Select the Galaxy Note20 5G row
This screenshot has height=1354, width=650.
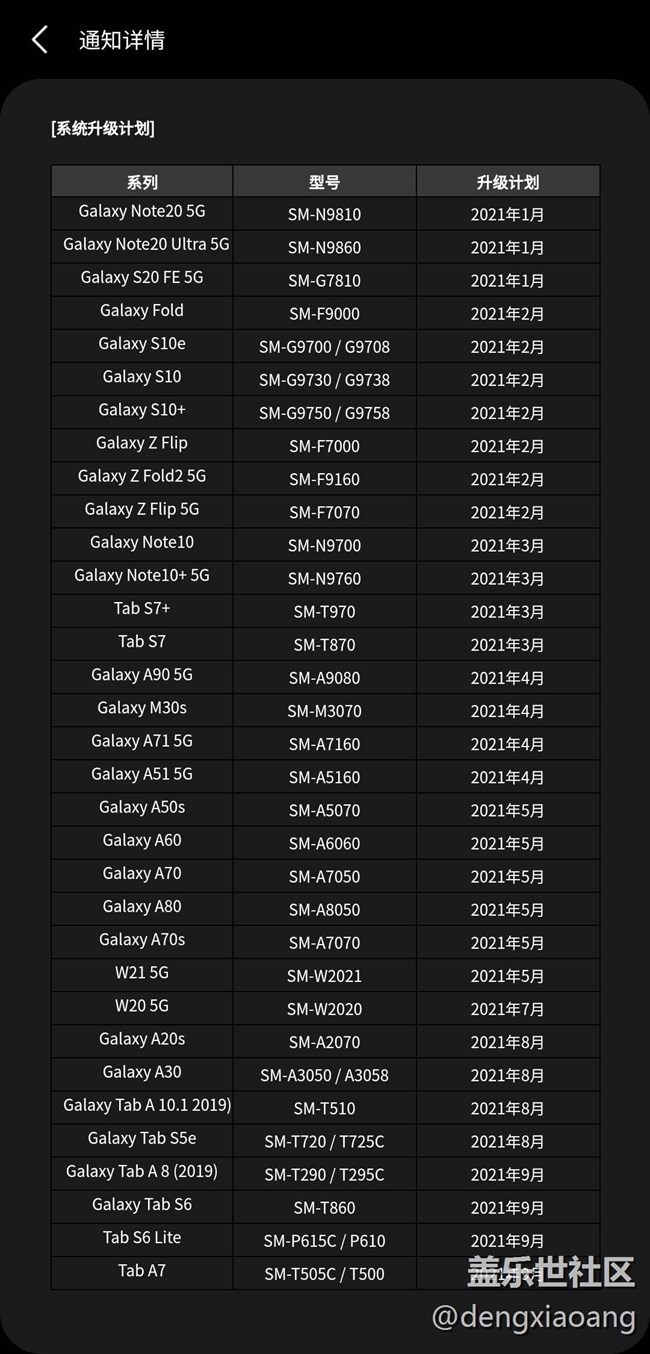[x=326, y=214]
